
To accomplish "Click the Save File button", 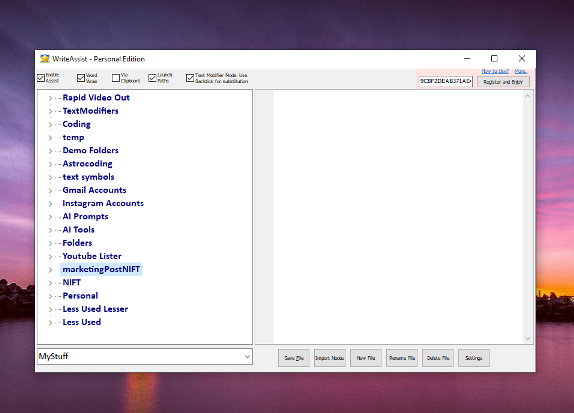I will click(294, 358).
